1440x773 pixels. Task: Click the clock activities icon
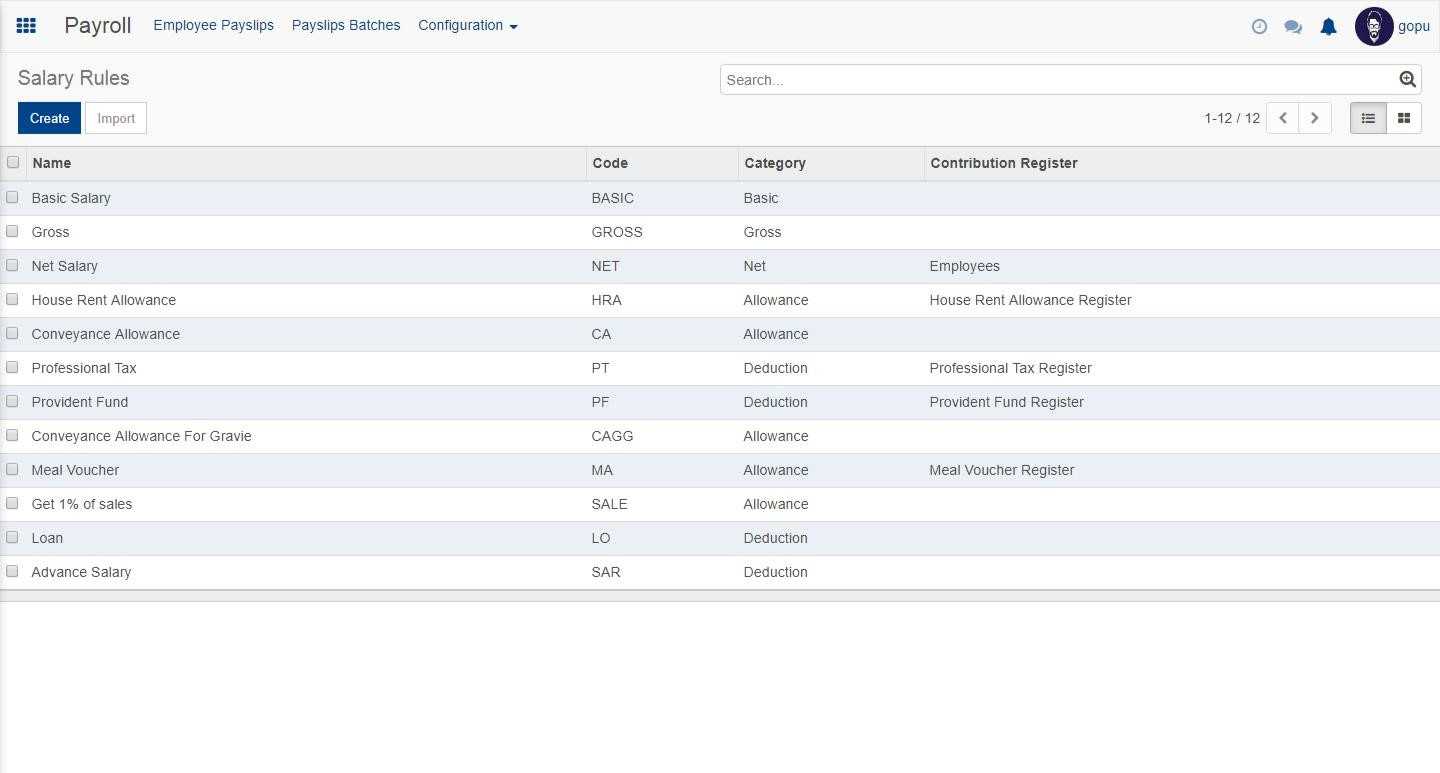pos(1259,27)
